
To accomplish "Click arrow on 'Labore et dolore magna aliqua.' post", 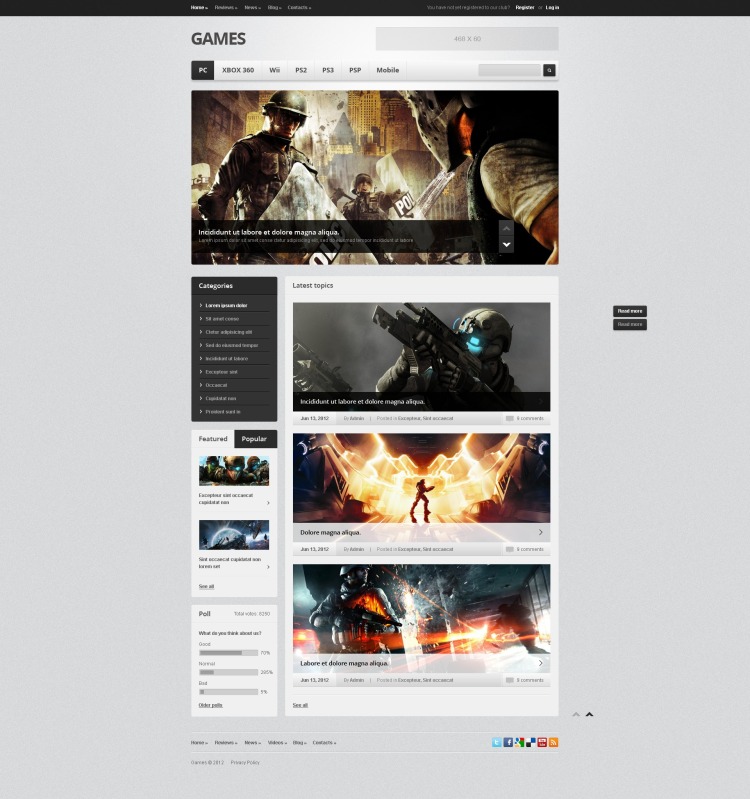I will tap(541, 663).
